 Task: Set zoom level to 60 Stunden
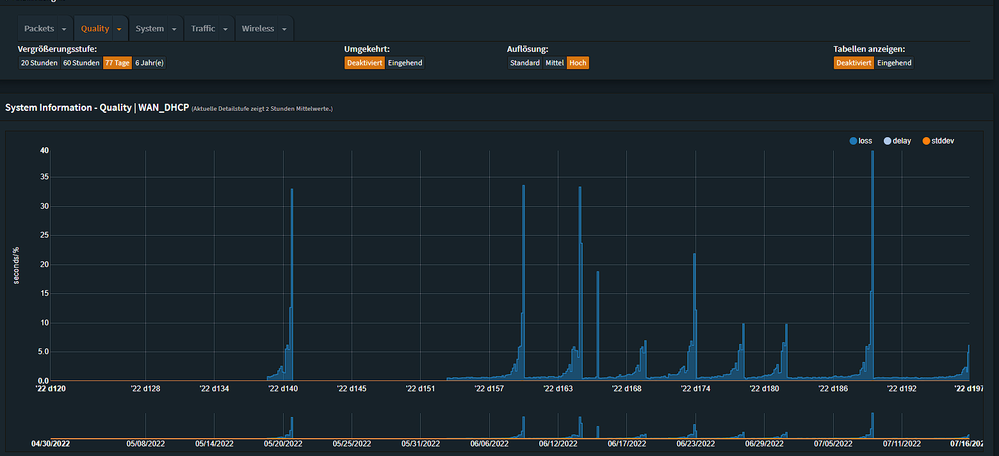click(81, 63)
